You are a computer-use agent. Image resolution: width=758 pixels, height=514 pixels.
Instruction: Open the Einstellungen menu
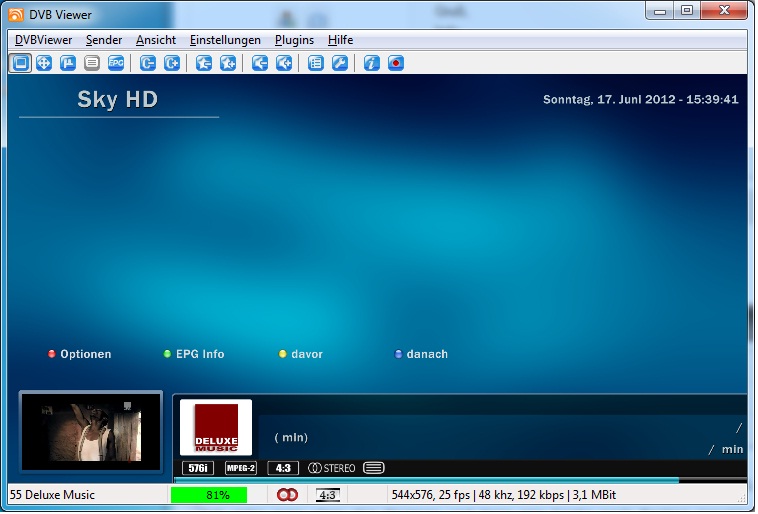point(225,40)
